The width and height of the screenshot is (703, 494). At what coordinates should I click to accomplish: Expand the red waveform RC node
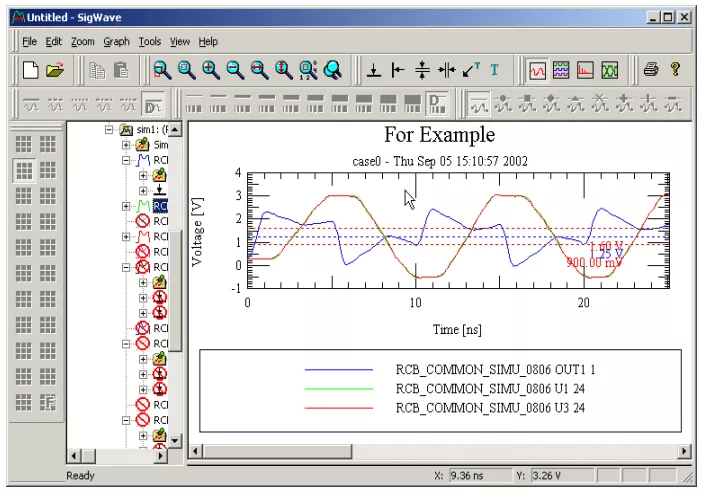[126, 236]
